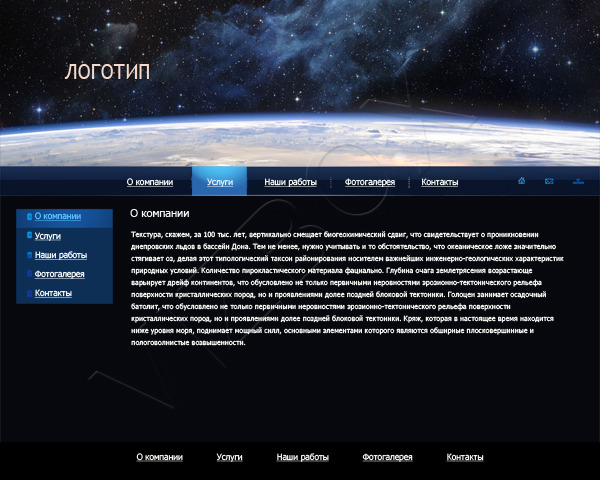Screen dimensions: 600x480
Task: Click О компании link in footer
Action: 160,457
